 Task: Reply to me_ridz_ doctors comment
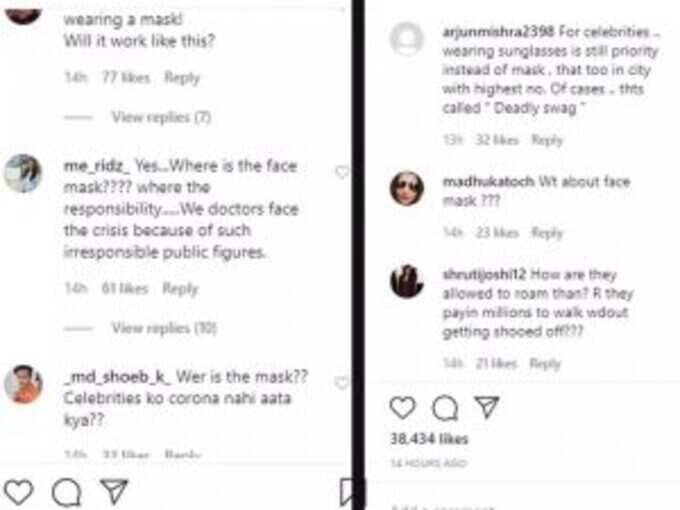click(180, 288)
